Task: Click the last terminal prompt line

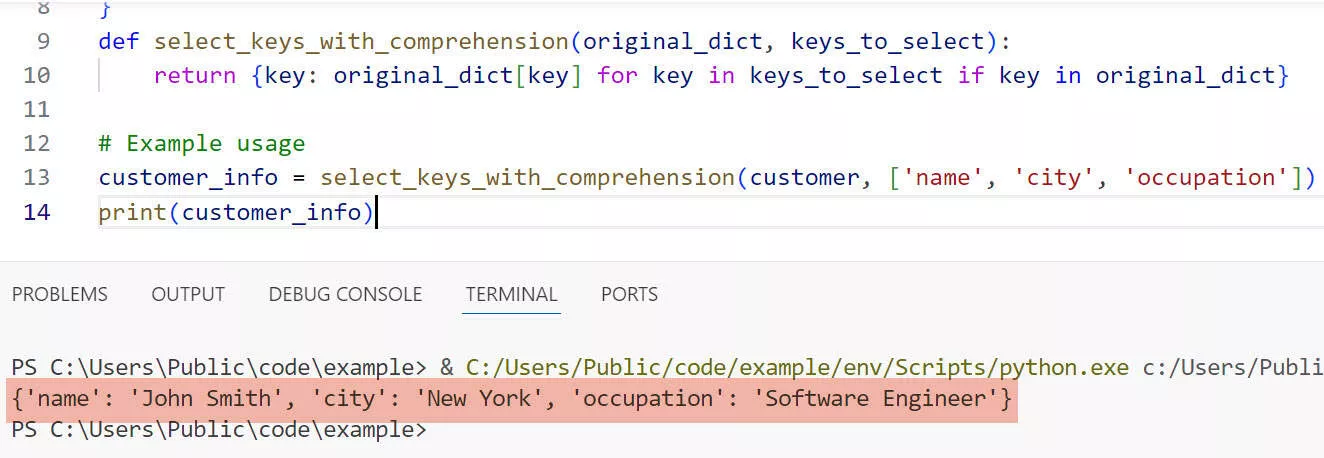Action: pyautogui.click(x=218, y=431)
